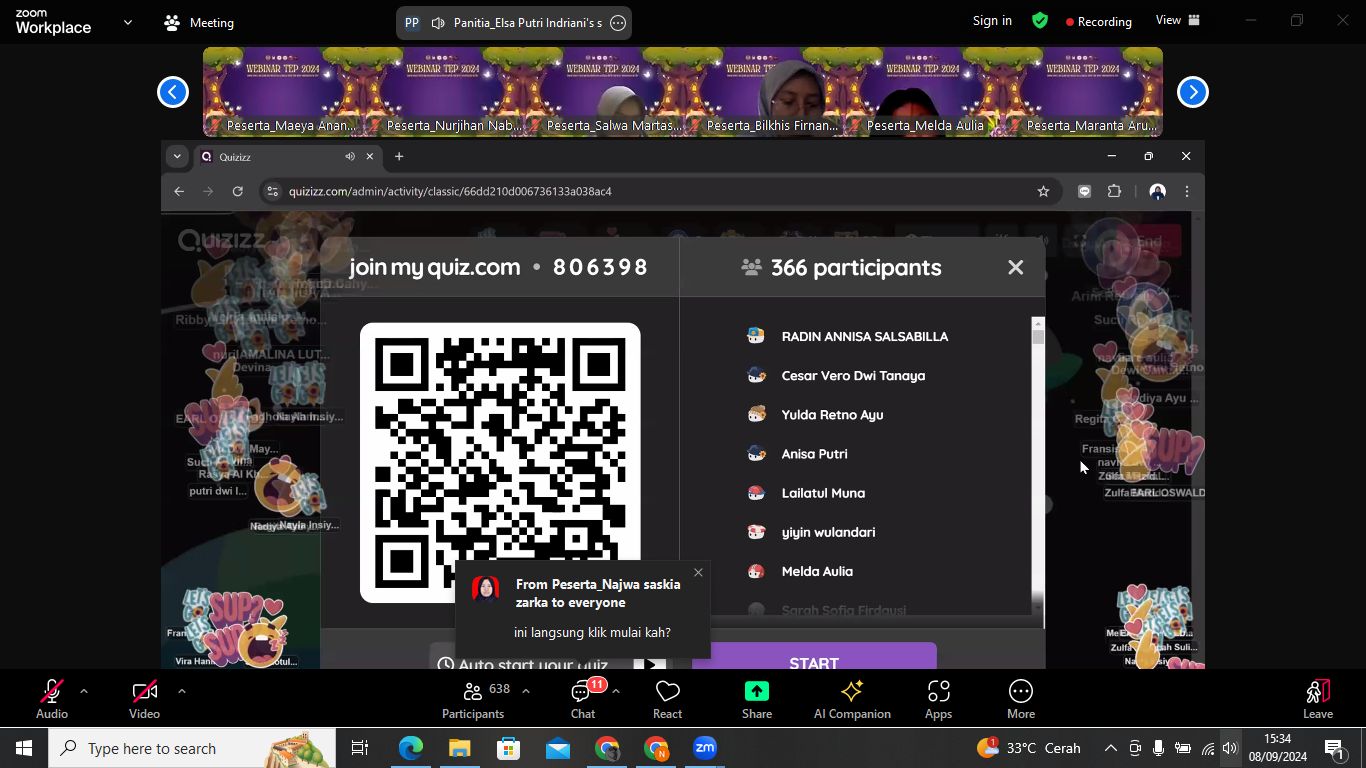Open the Chrome three-dot menu
Viewport: 1366px width, 768px height.
pos(1187,191)
